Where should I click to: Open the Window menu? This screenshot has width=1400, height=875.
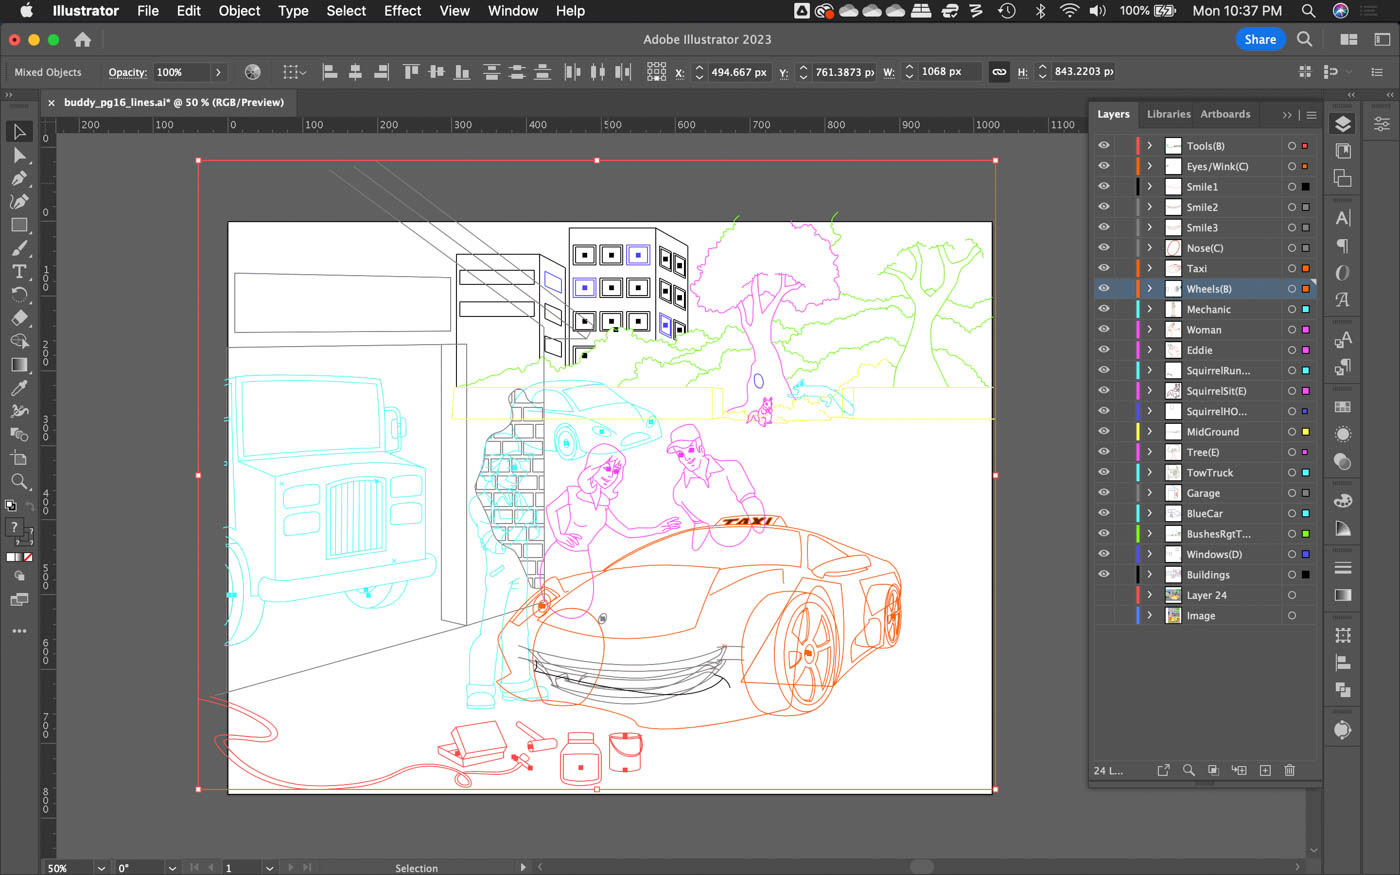click(513, 11)
